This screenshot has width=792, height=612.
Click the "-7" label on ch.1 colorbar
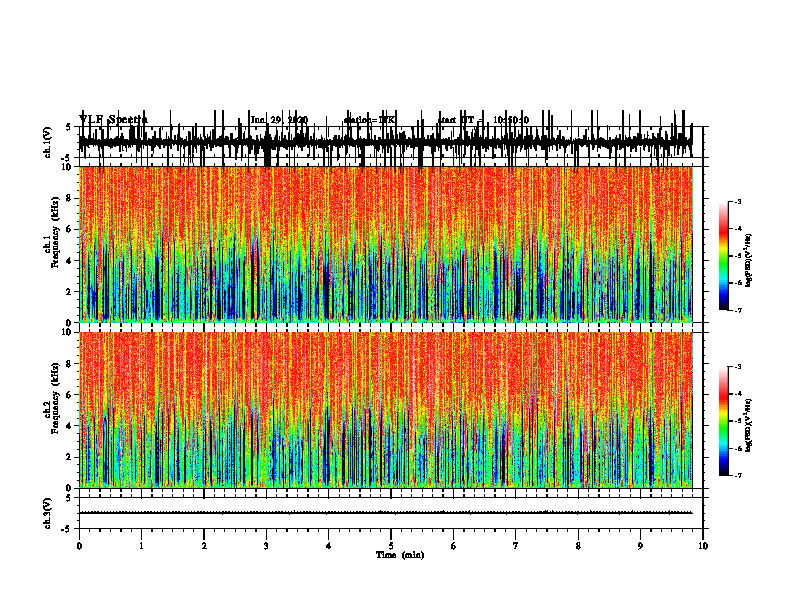point(738,310)
